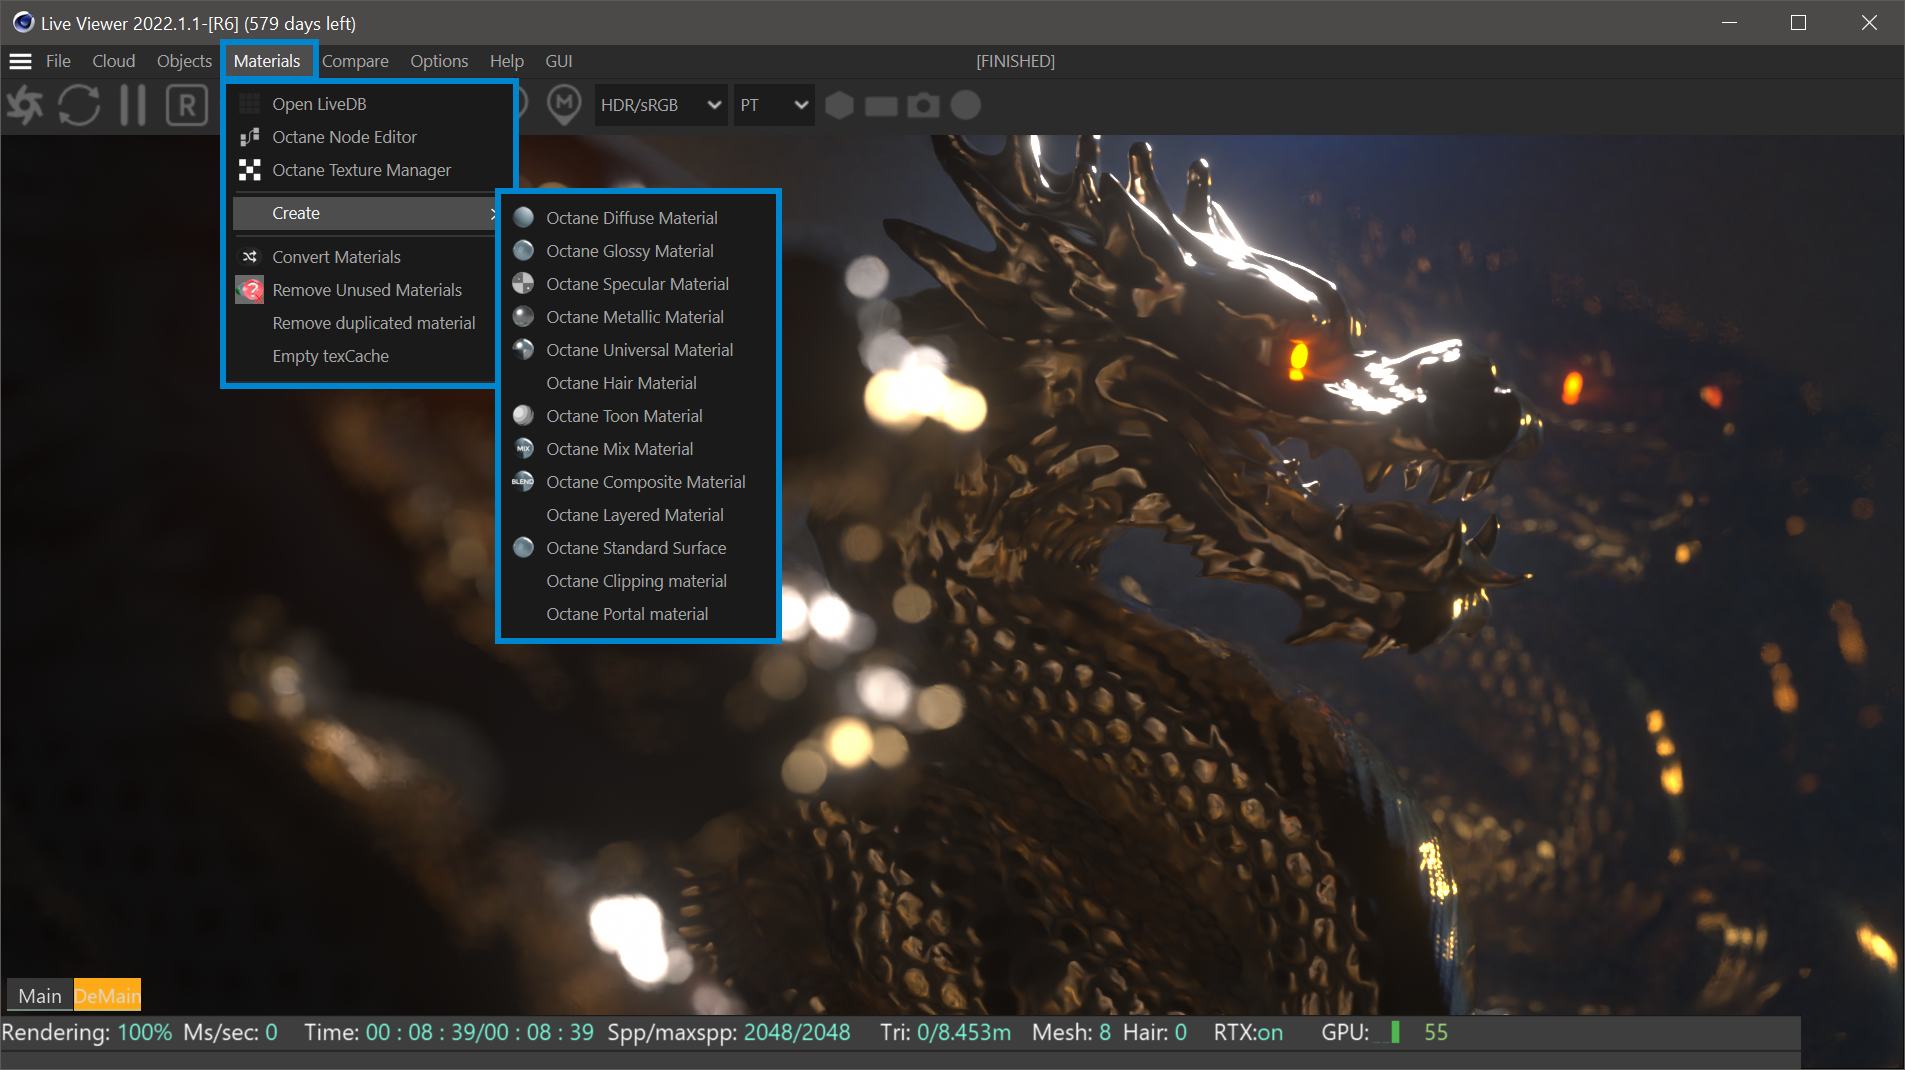
Task: Create an Octane Standard Surface
Action: click(638, 548)
